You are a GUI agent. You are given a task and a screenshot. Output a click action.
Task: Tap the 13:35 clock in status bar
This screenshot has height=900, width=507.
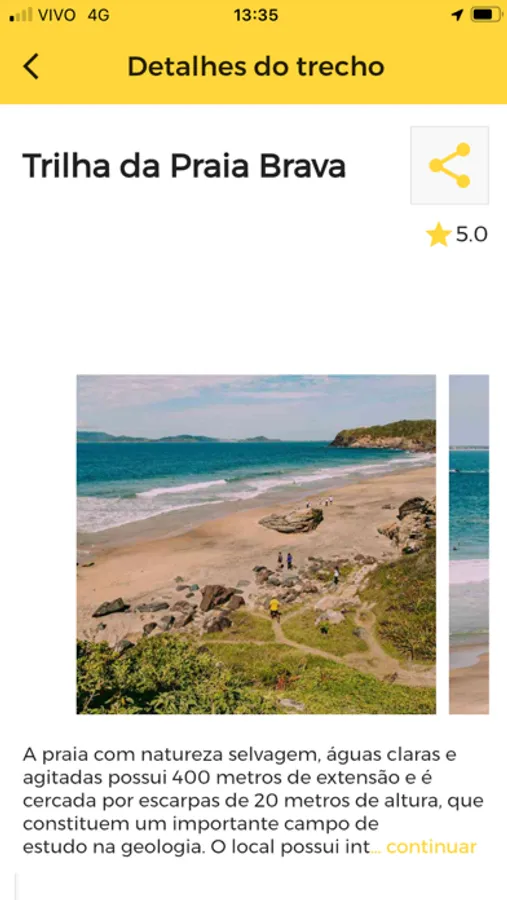tap(256, 15)
